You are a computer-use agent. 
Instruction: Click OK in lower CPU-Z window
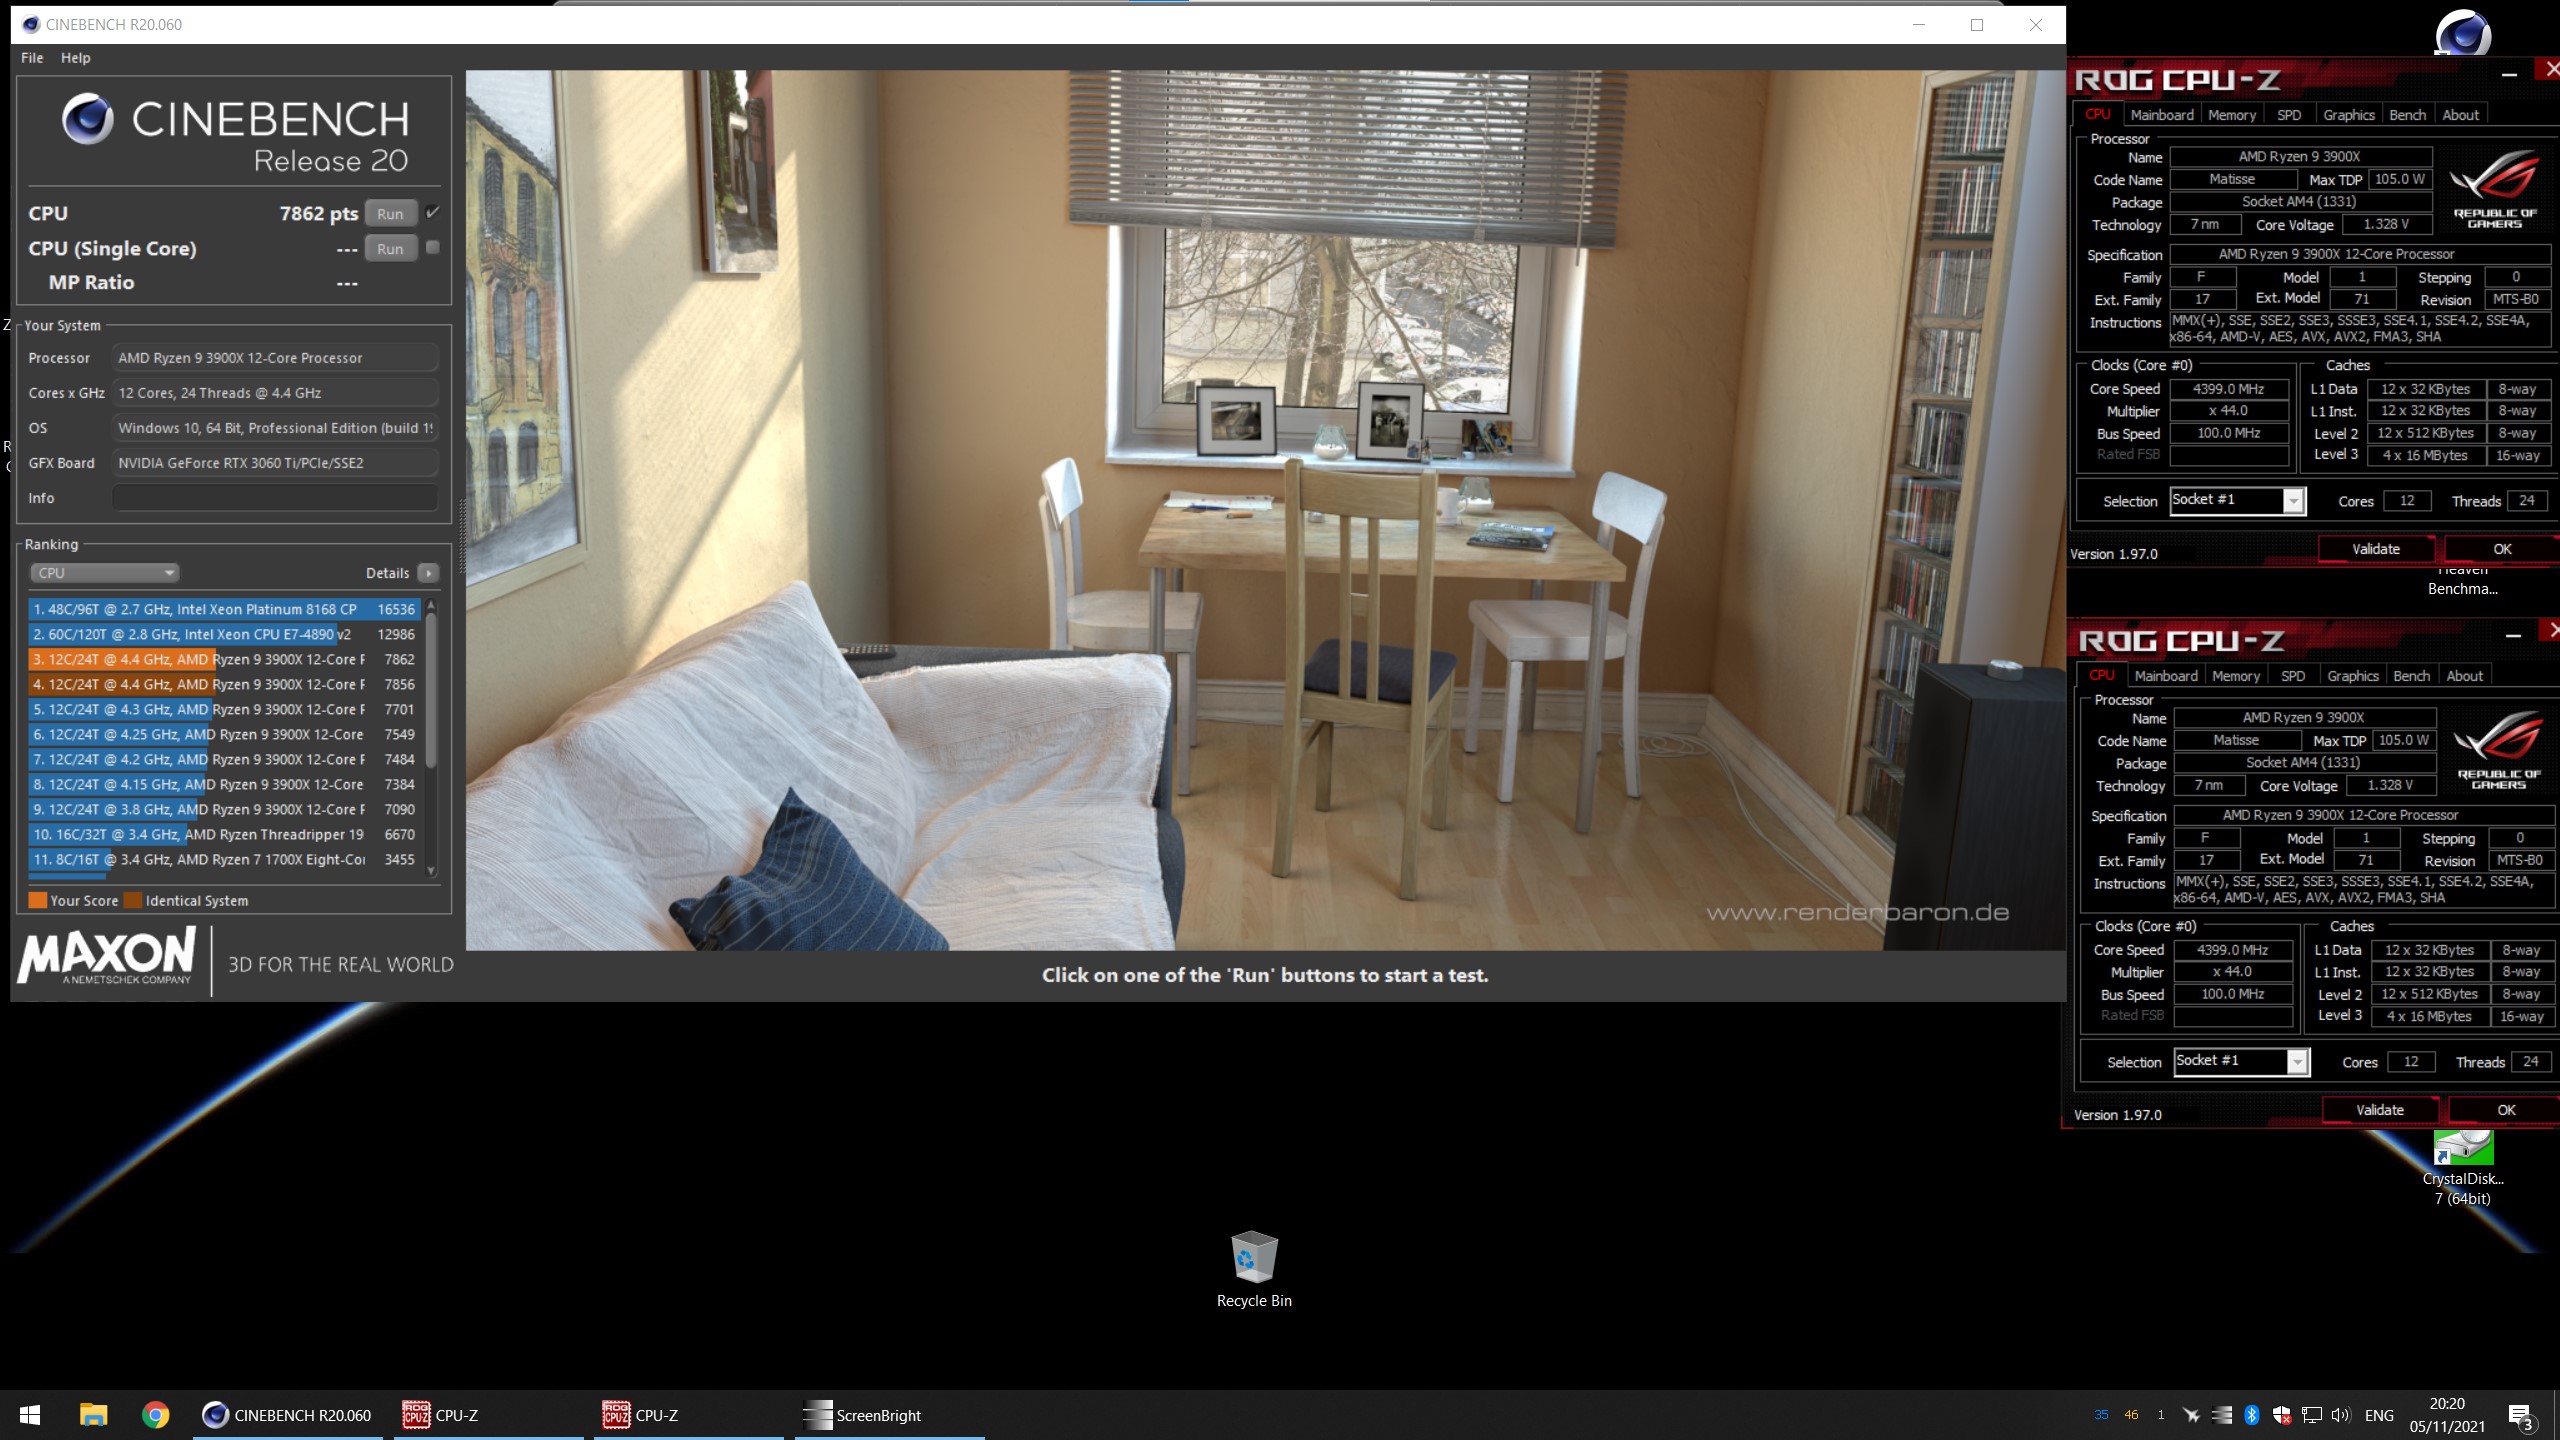coord(2506,1110)
